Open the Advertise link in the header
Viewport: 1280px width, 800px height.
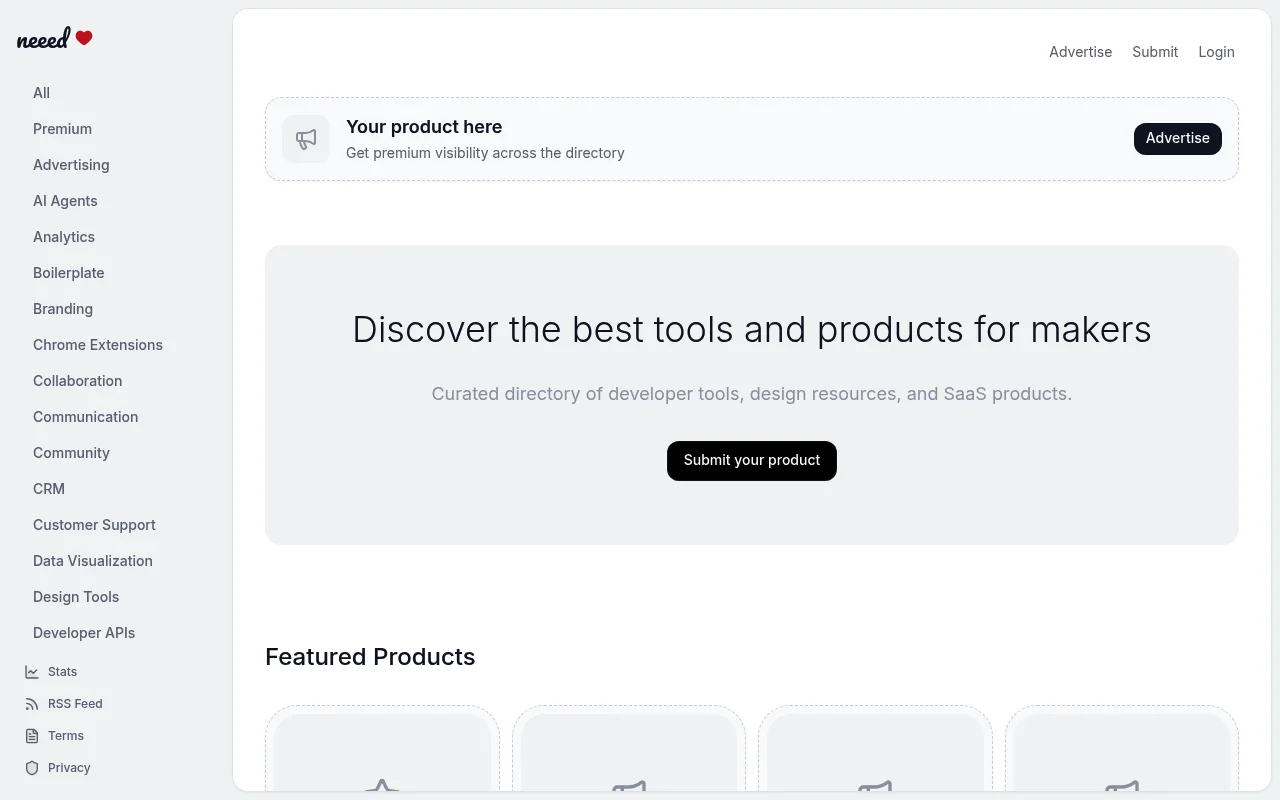pyautogui.click(x=1080, y=52)
